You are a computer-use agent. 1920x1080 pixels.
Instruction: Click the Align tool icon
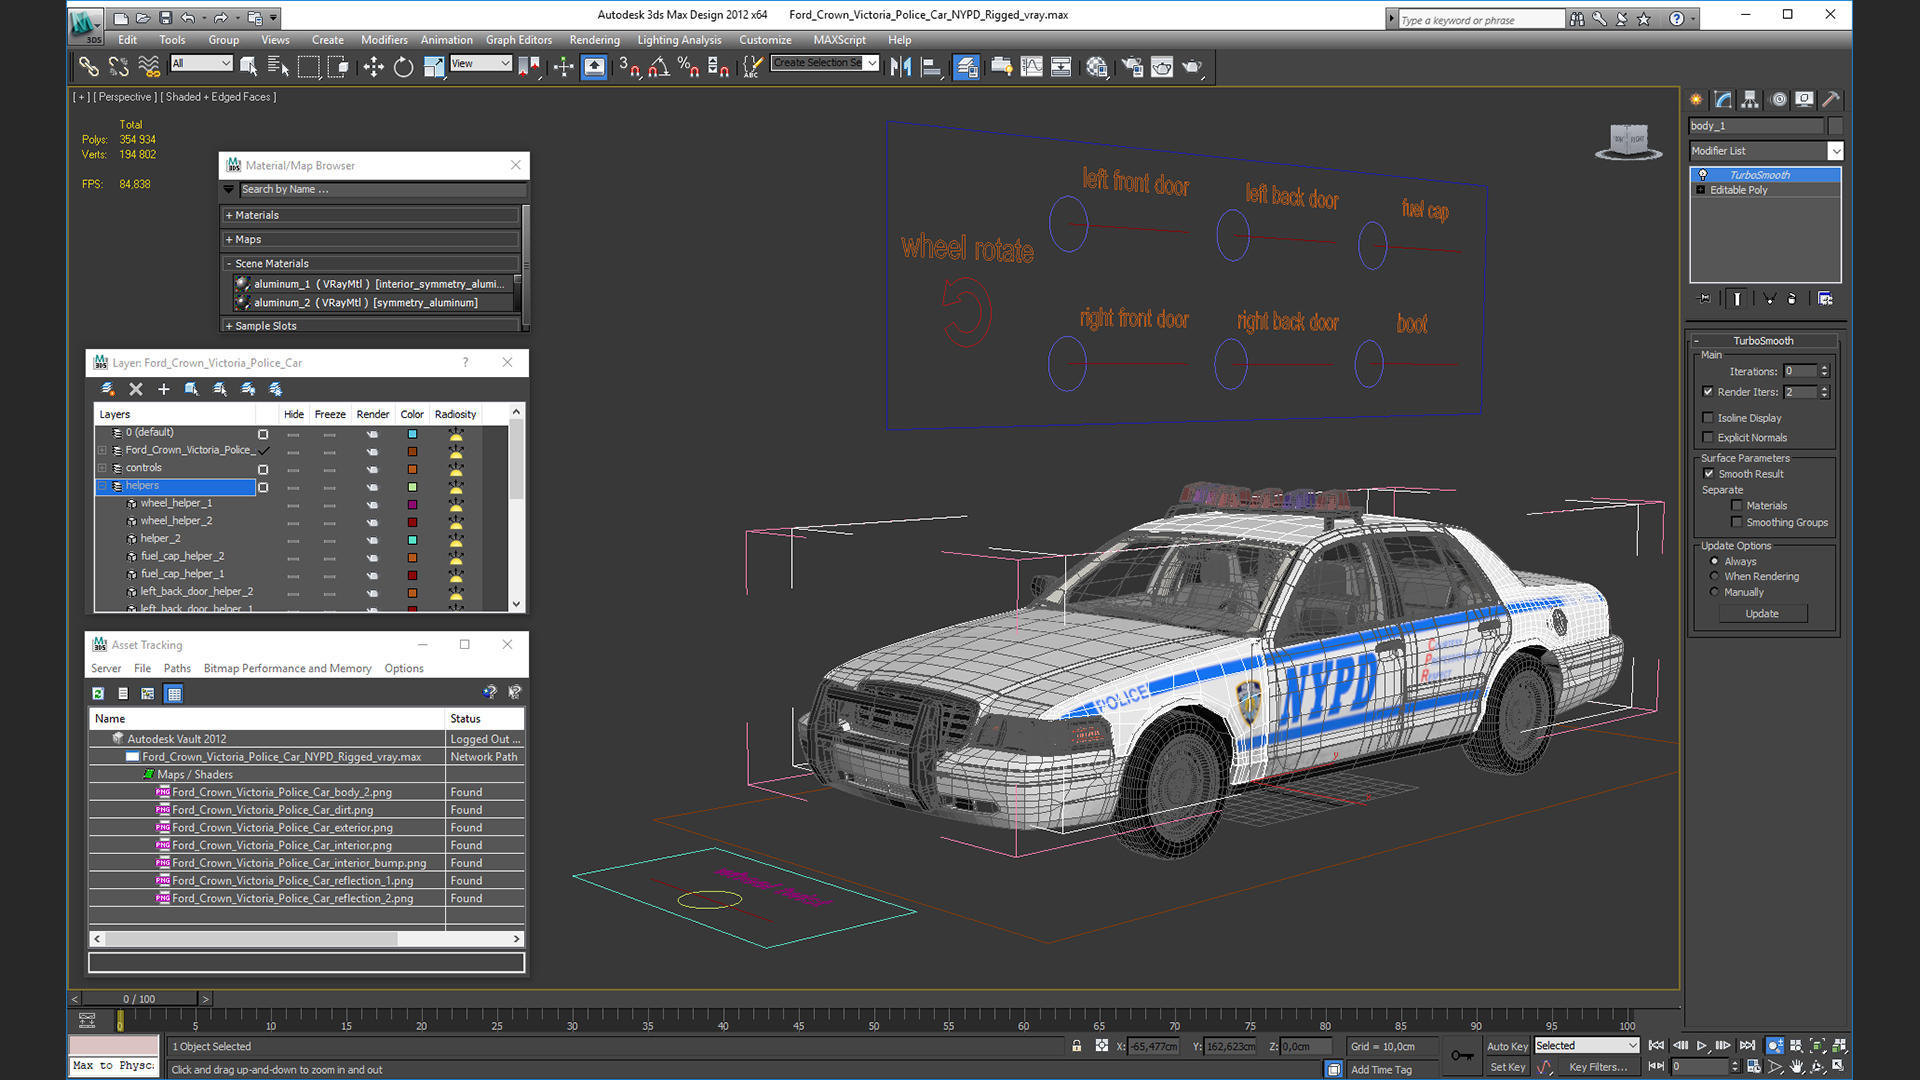931,67
